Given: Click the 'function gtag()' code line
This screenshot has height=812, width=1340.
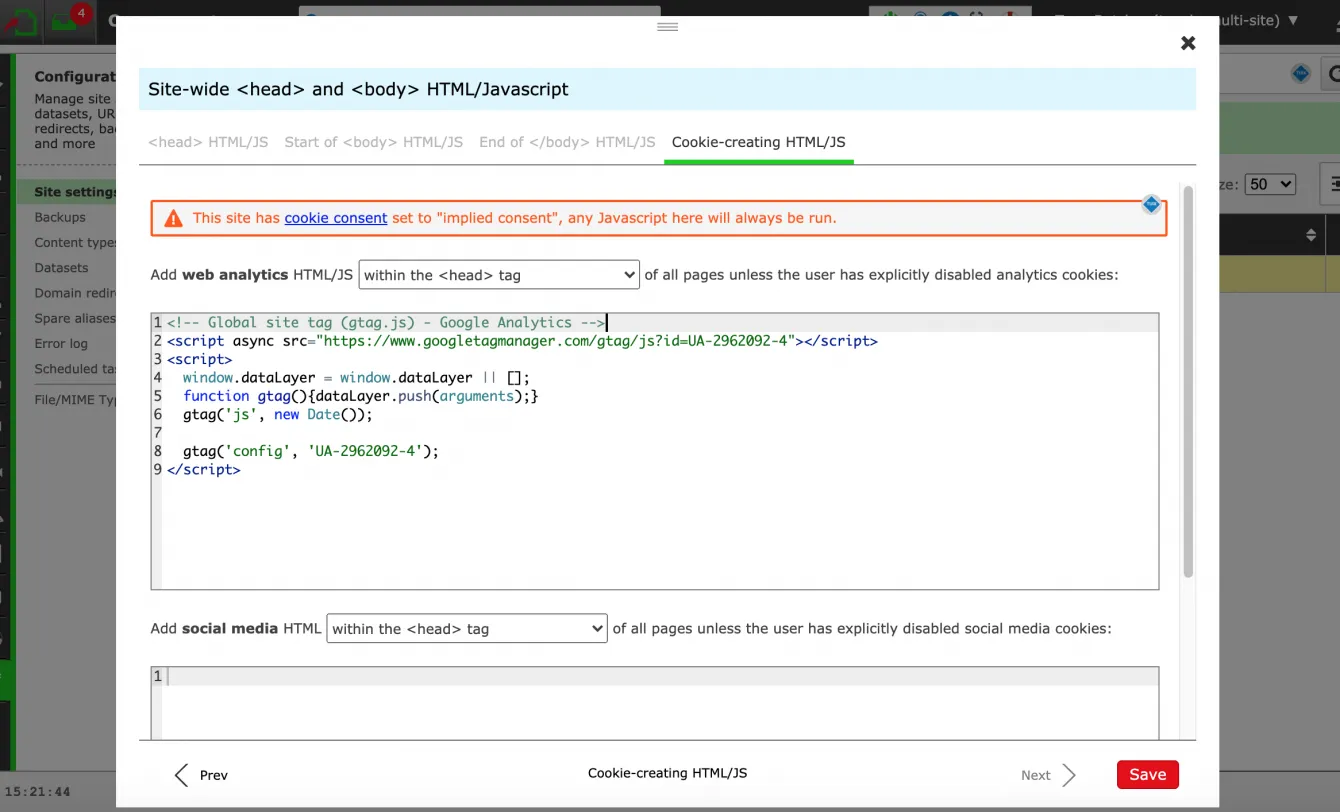Looking at the screenshot, I should point(361,396).
